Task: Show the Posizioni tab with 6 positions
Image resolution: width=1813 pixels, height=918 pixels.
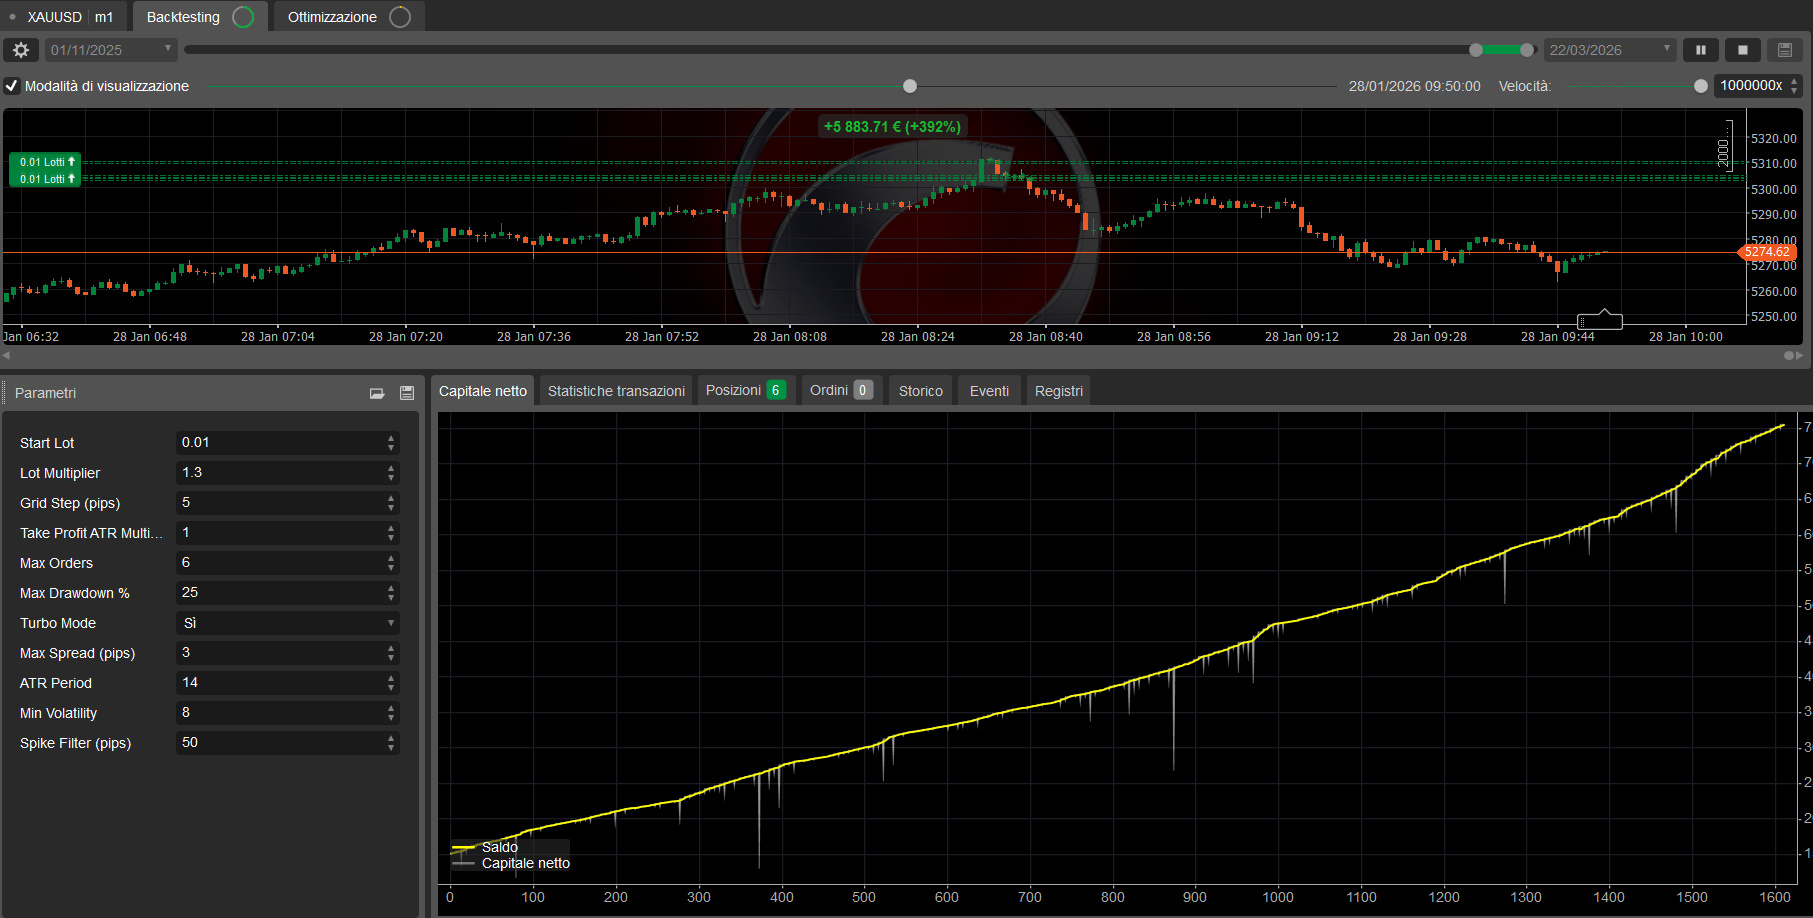Action: (744, 390)
